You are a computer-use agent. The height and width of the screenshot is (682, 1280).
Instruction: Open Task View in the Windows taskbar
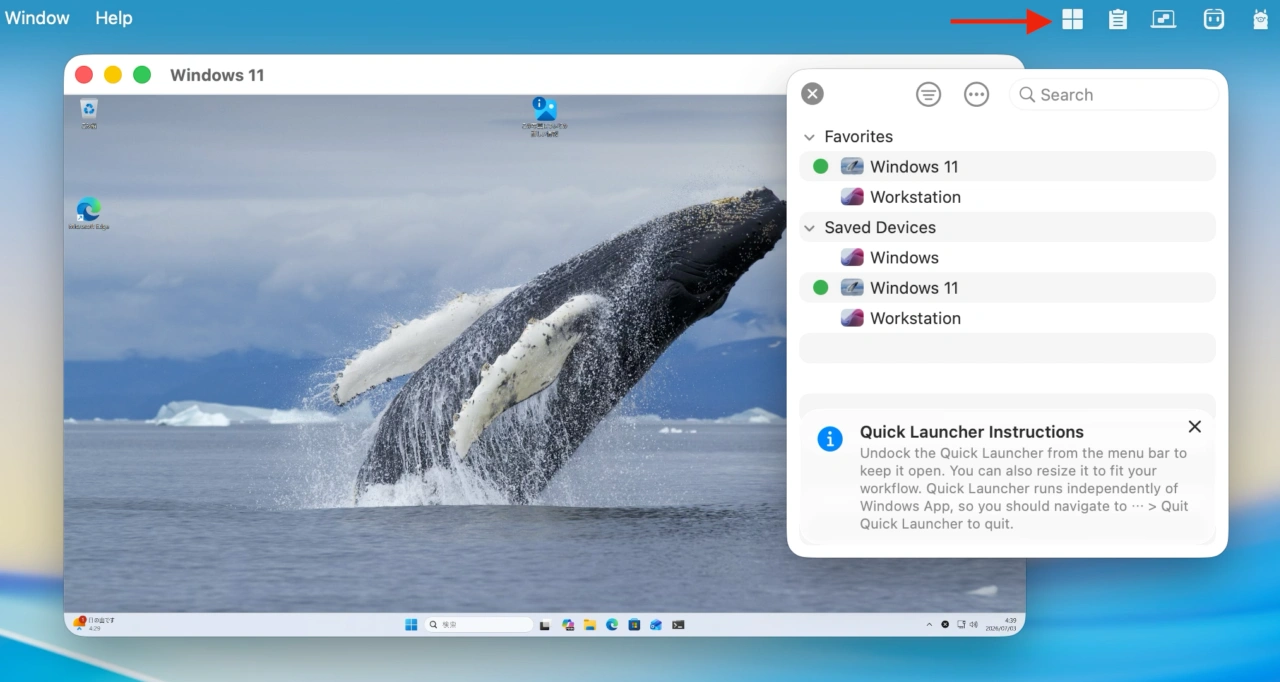click(545, 625)
